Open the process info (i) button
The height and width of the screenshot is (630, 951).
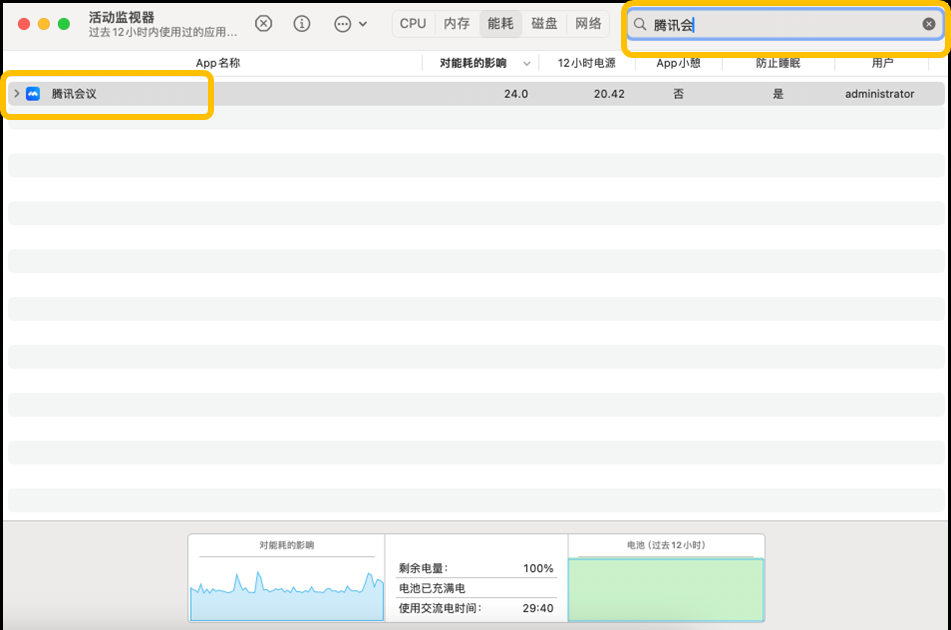coord(301,24)
